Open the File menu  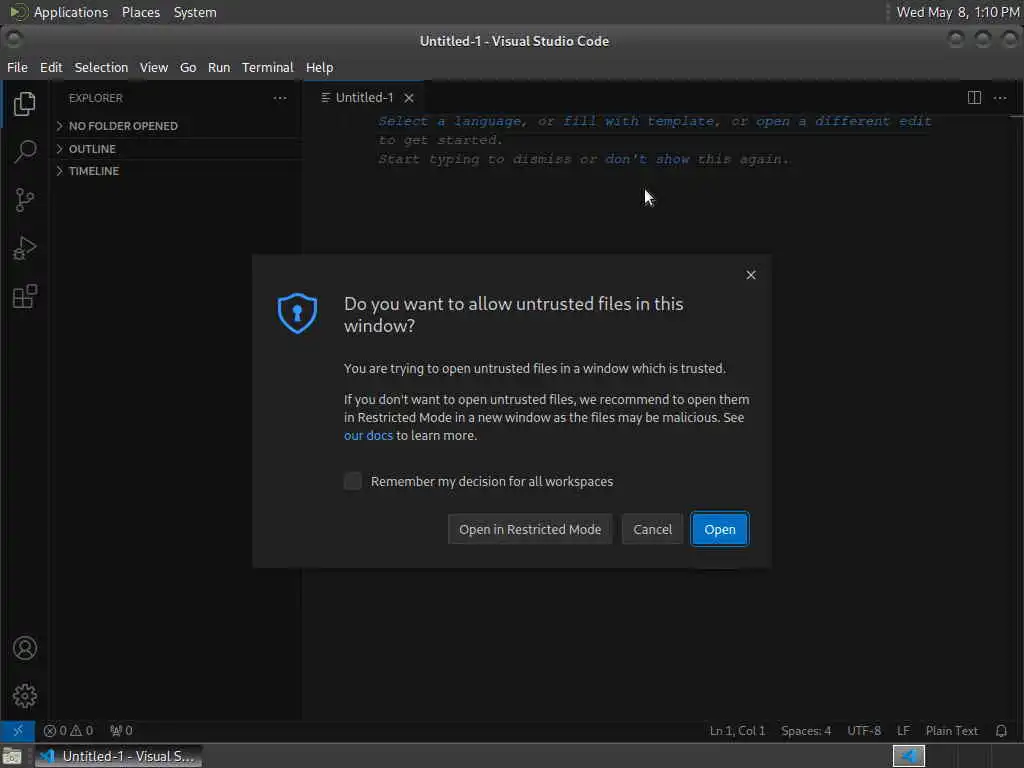pyautogui.click(x=18, y=67)
